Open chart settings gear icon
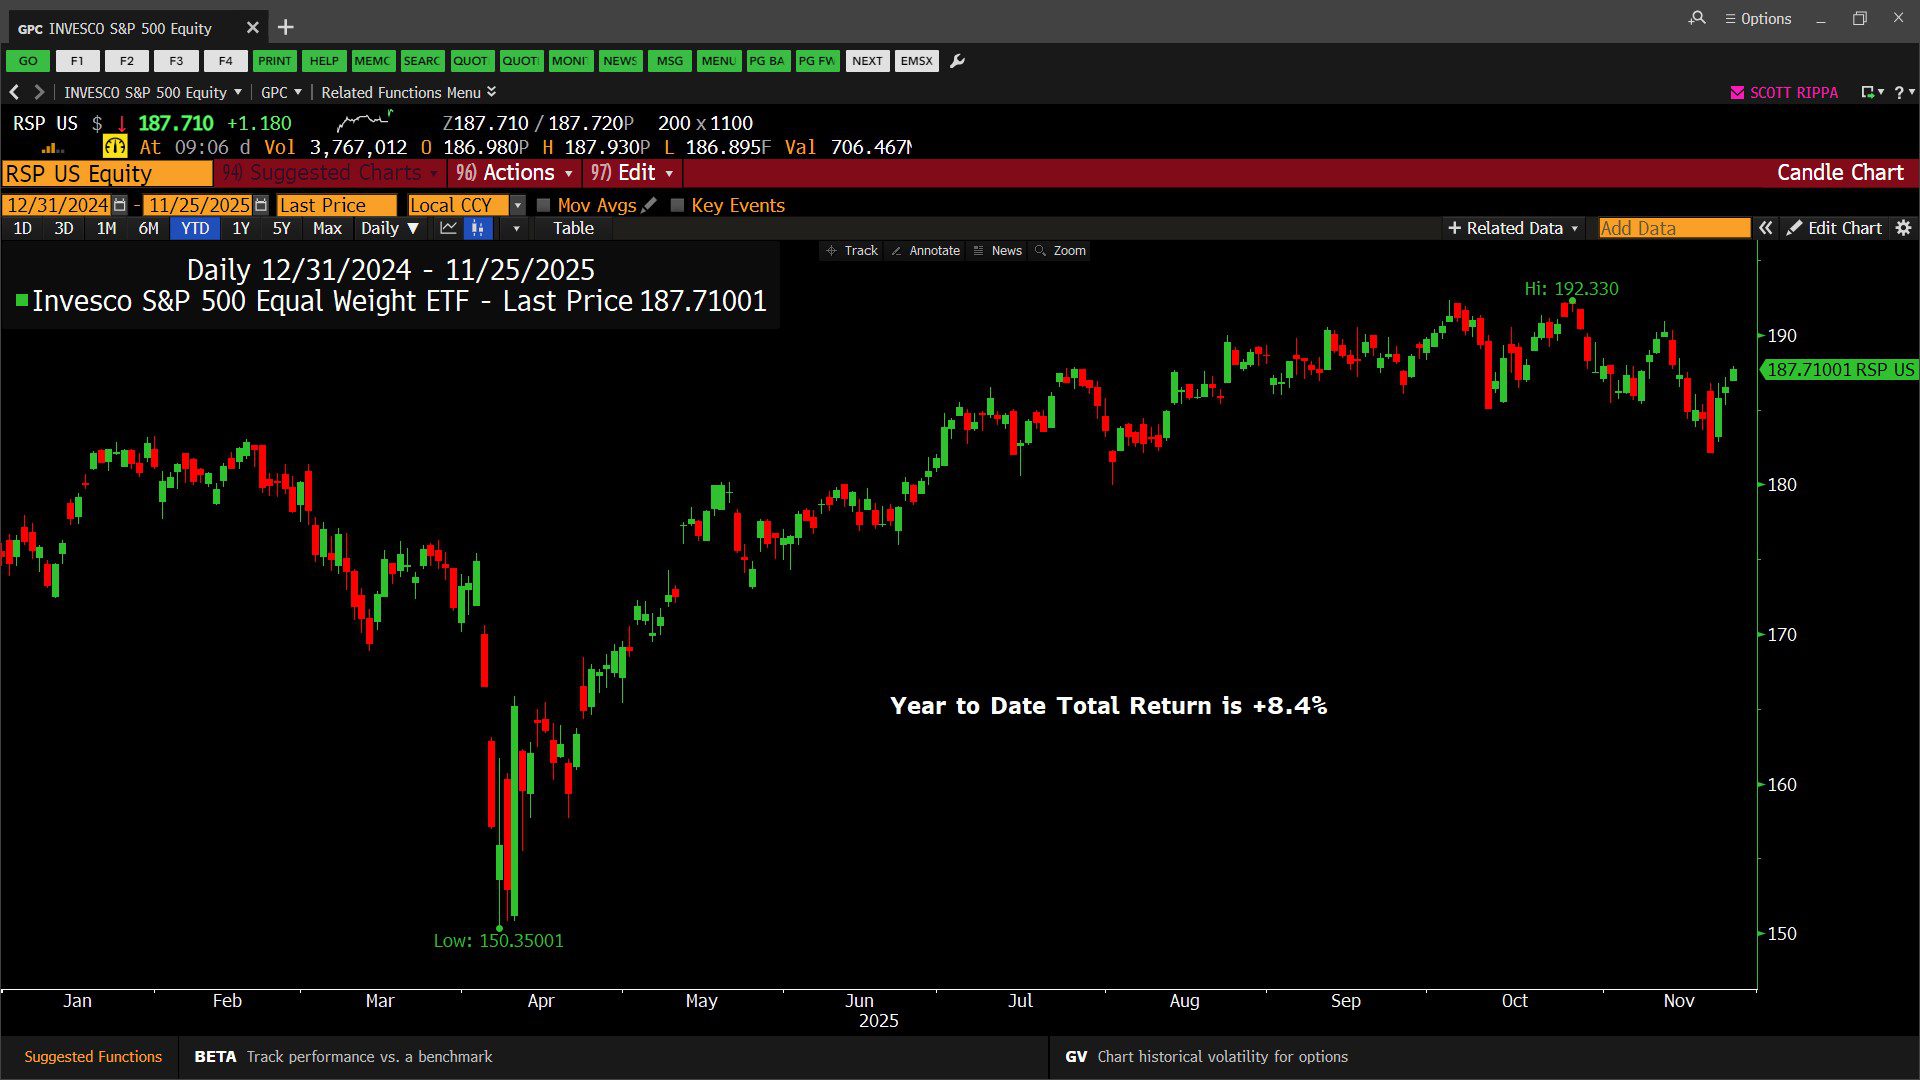Image resolution: width=1920 pixels, height=1080 pixels. (1903, 228)
